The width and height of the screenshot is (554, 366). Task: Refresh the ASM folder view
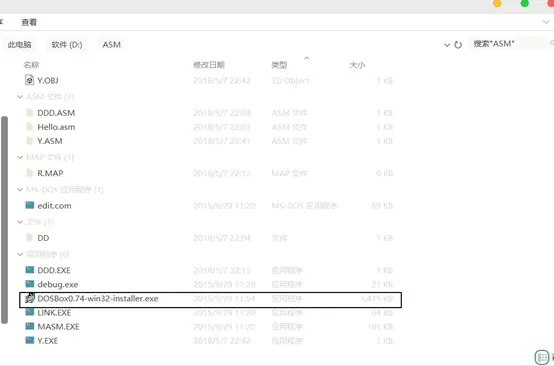458,45
